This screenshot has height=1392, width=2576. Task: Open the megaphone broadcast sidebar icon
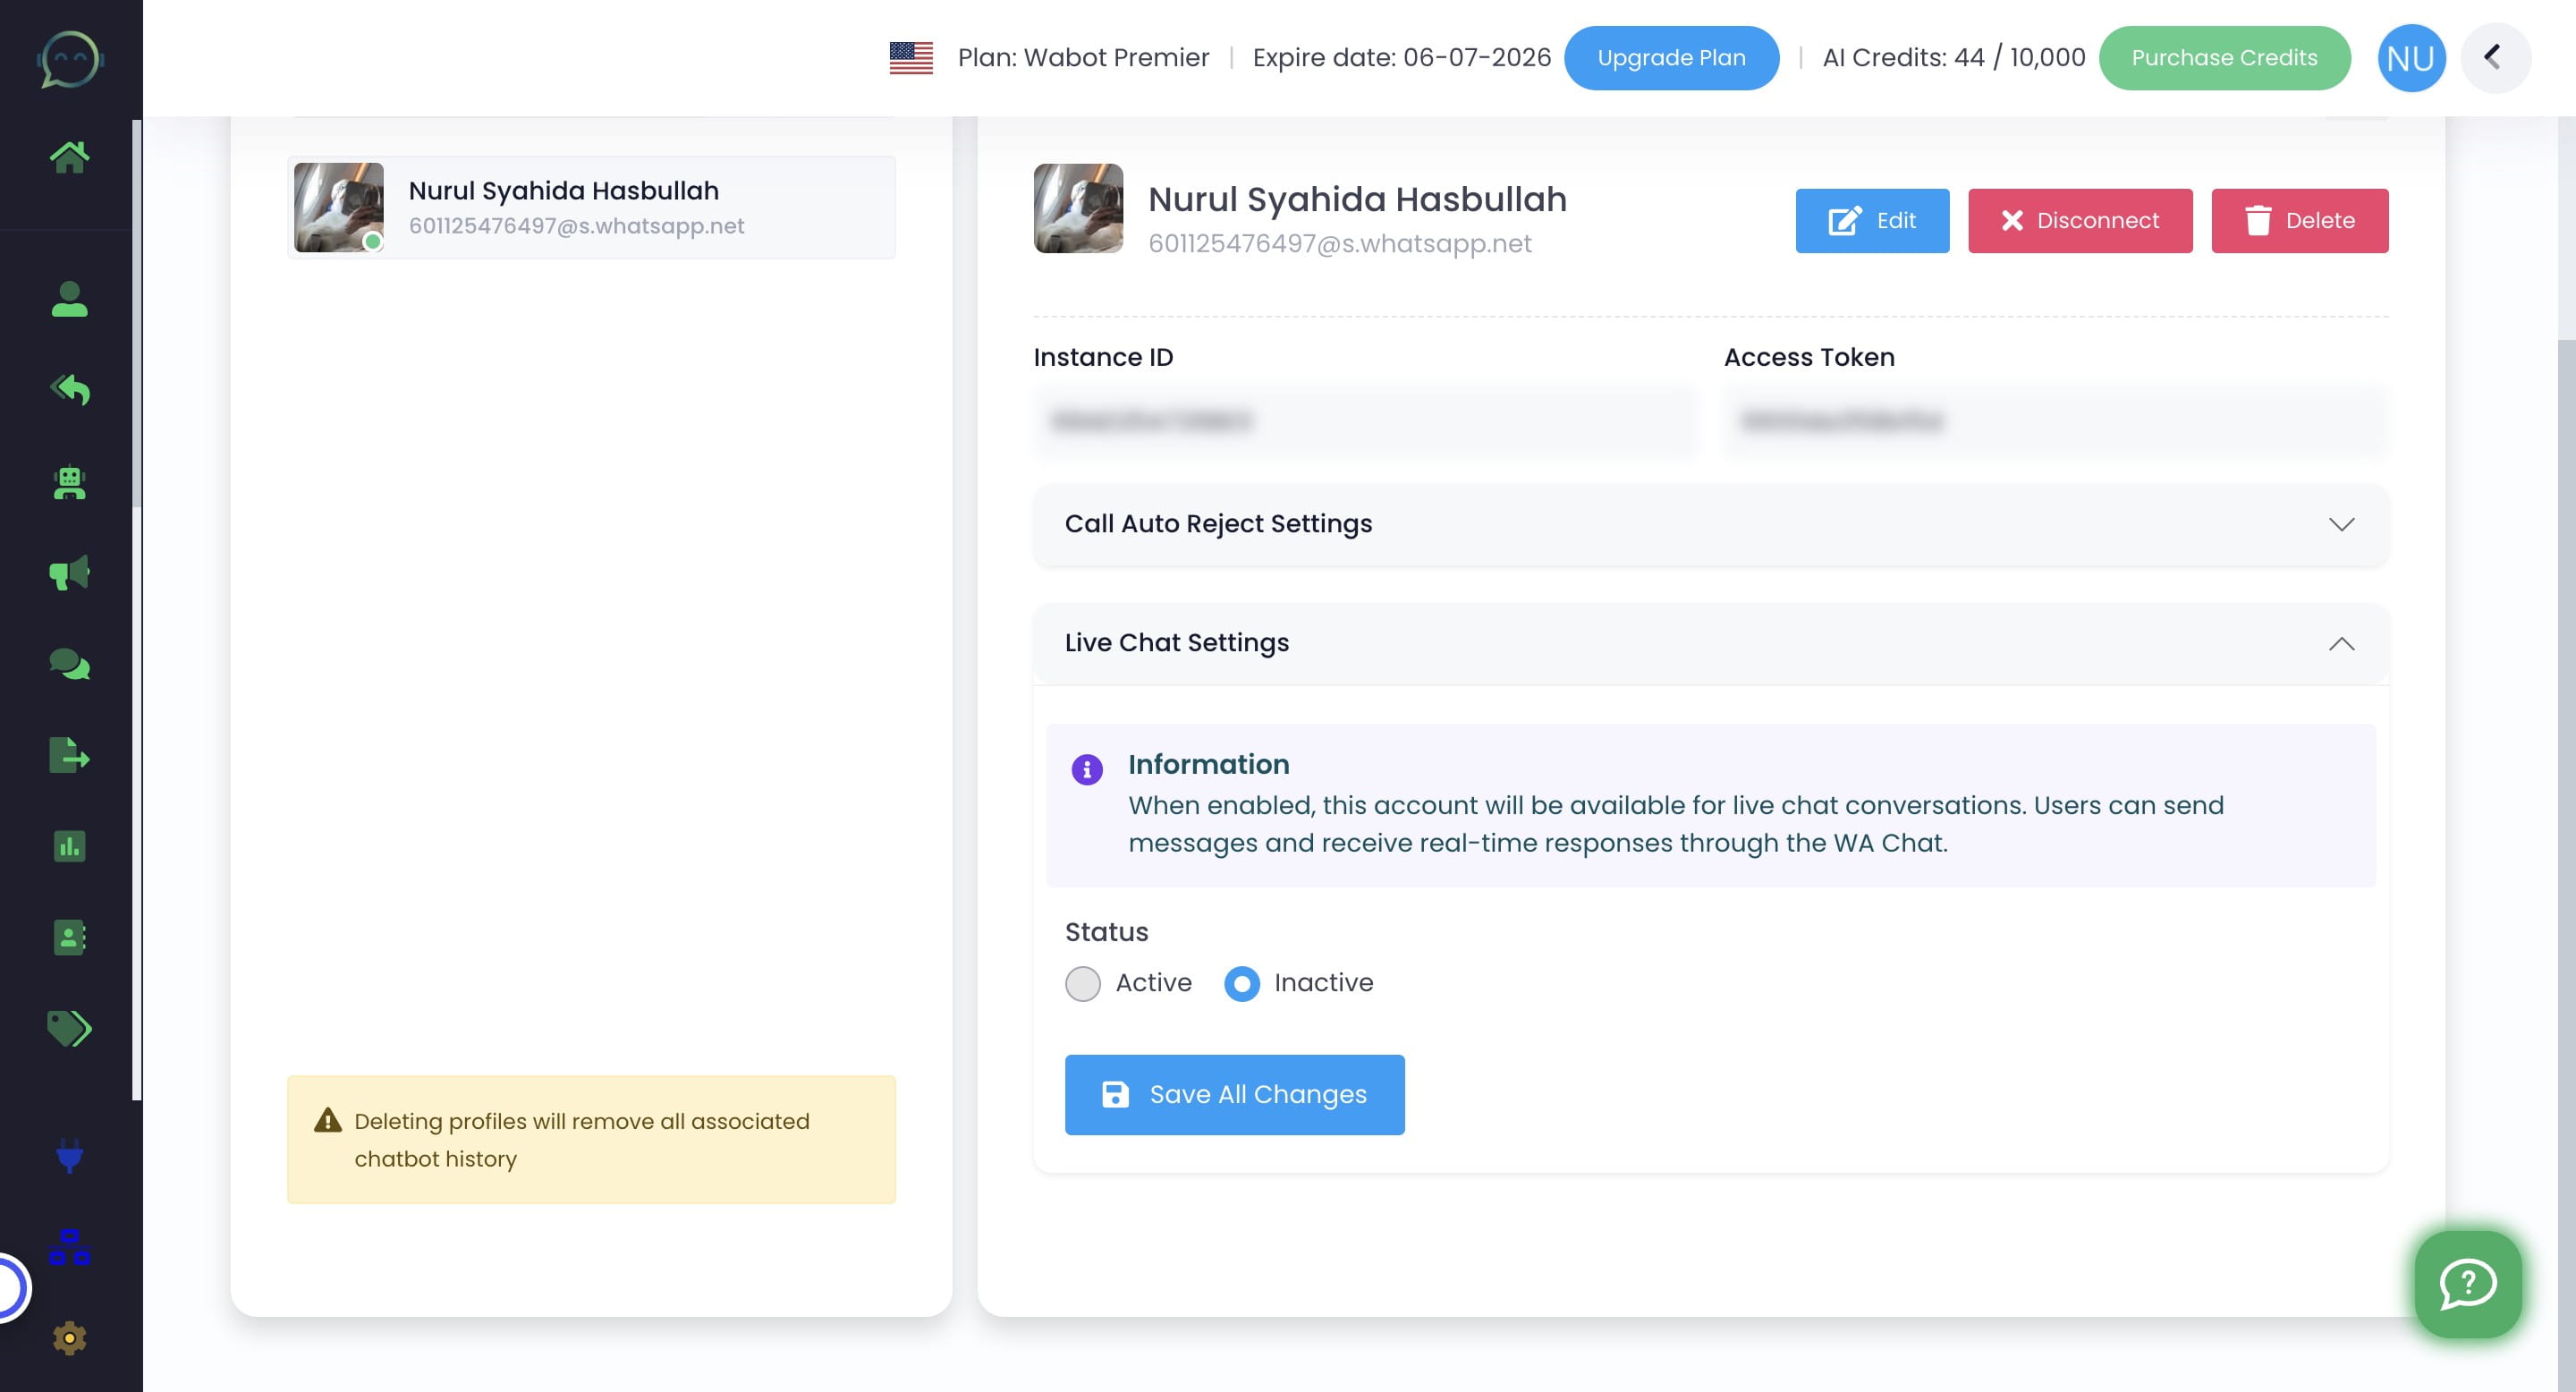(x=69, y=573)
